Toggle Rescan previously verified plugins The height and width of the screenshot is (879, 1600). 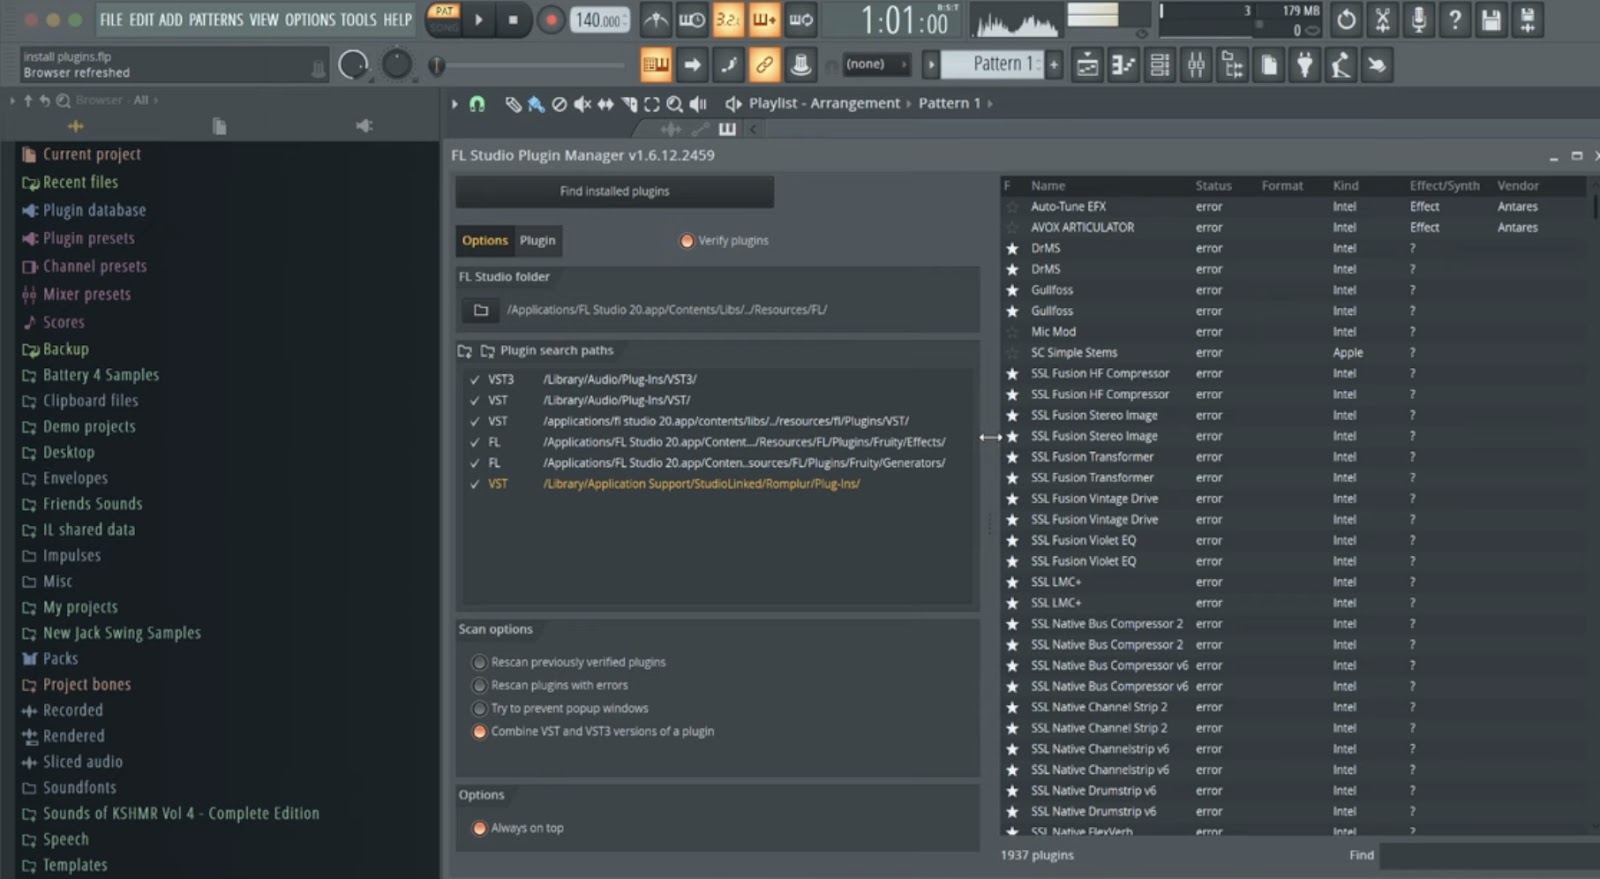(x=479, y=662)
